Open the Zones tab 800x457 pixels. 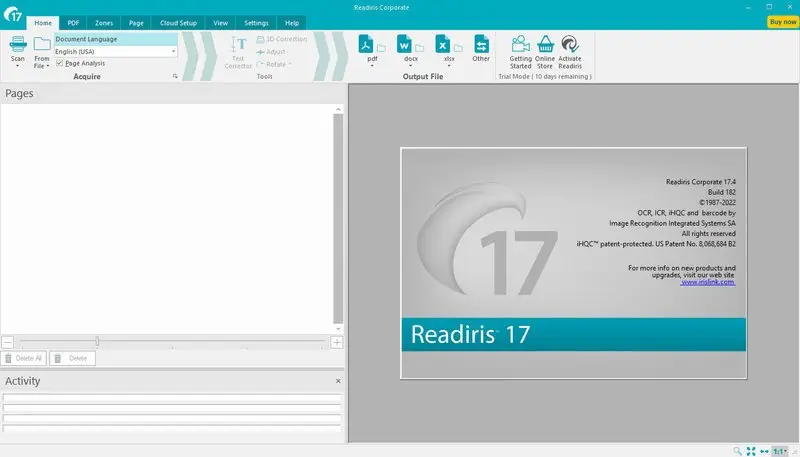[104, 23]
